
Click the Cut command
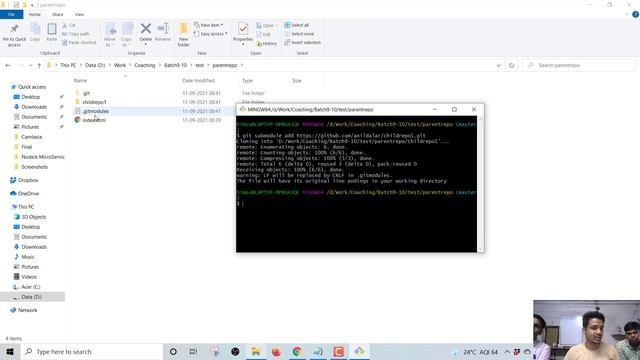tap(69, 25)
